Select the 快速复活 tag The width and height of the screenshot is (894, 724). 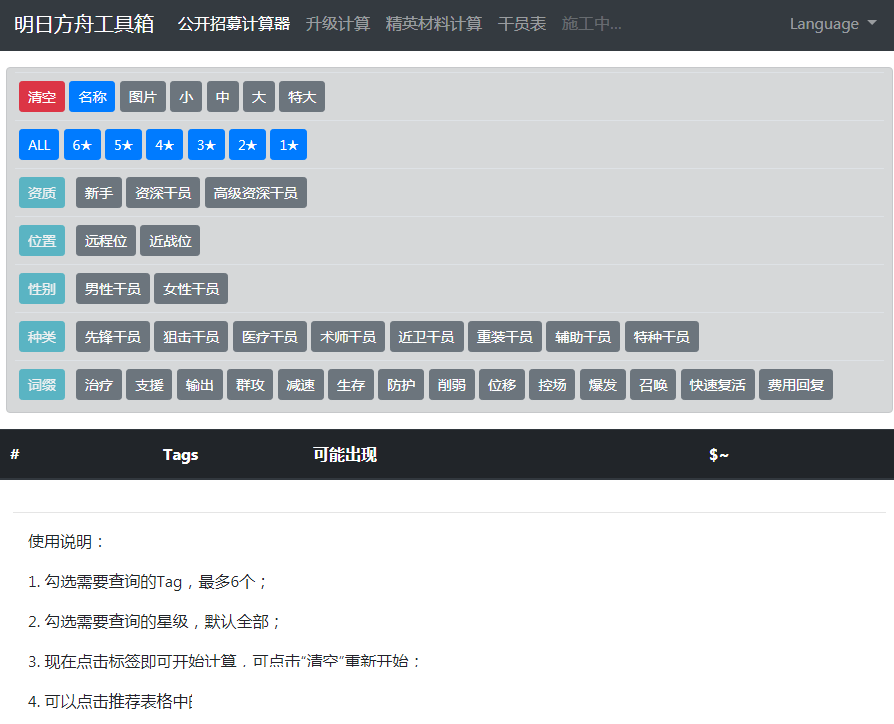(x=717, y=385)
